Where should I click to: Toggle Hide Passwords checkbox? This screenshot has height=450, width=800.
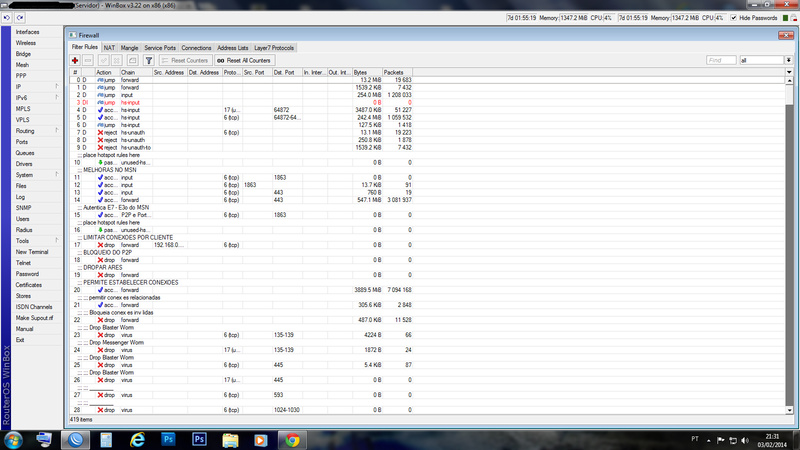point(734,18)
